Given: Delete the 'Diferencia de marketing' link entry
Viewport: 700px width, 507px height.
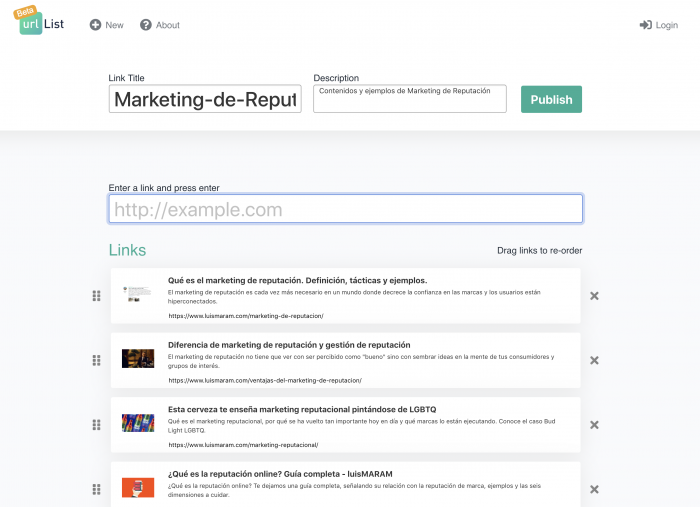Looking at the screenshot, I should (594, 360).
